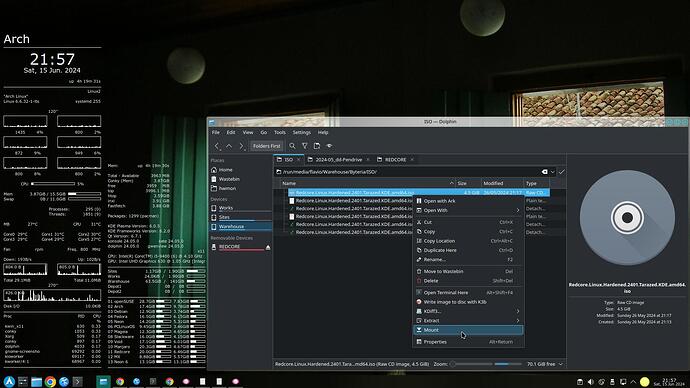690x388 pixels.
Task: Open the Arch application launcher
Action: coord(9,382)
